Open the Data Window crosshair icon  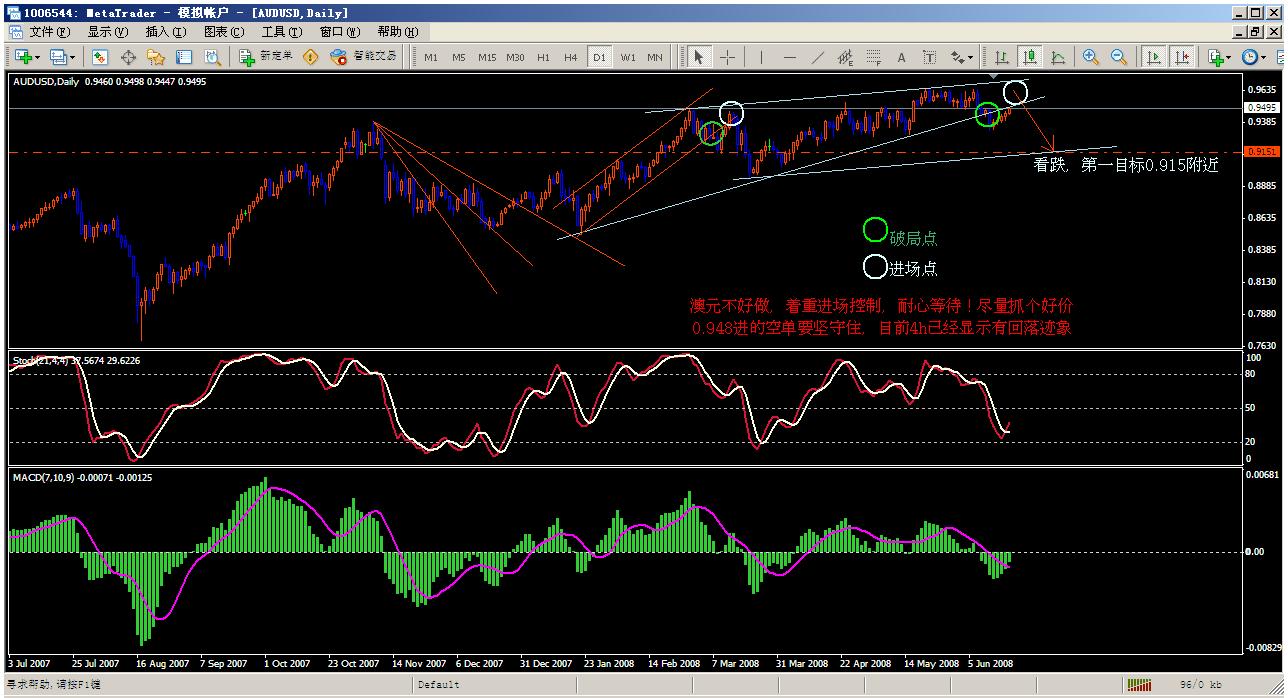128,57
